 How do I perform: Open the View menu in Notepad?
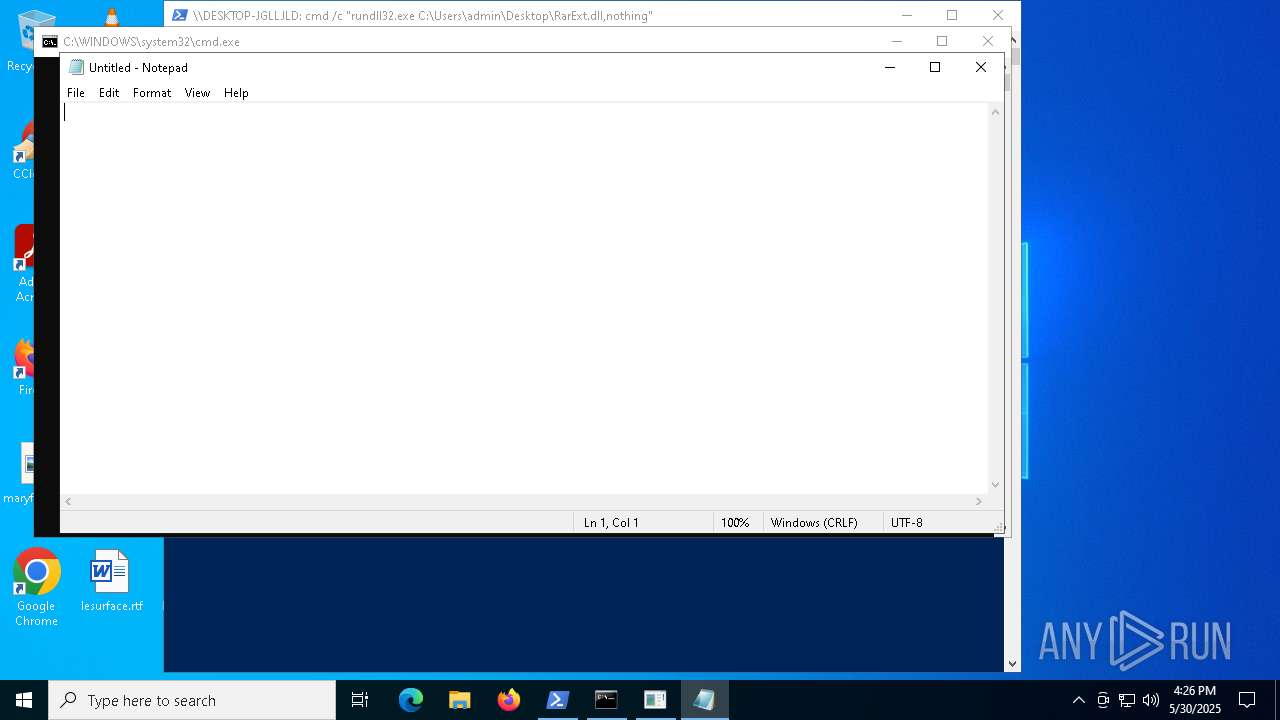click(197, 93)
